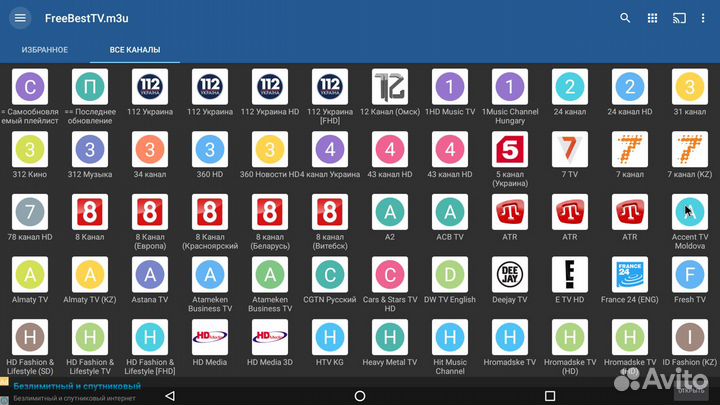Open the hamburger navigation menu

[20, 19]
